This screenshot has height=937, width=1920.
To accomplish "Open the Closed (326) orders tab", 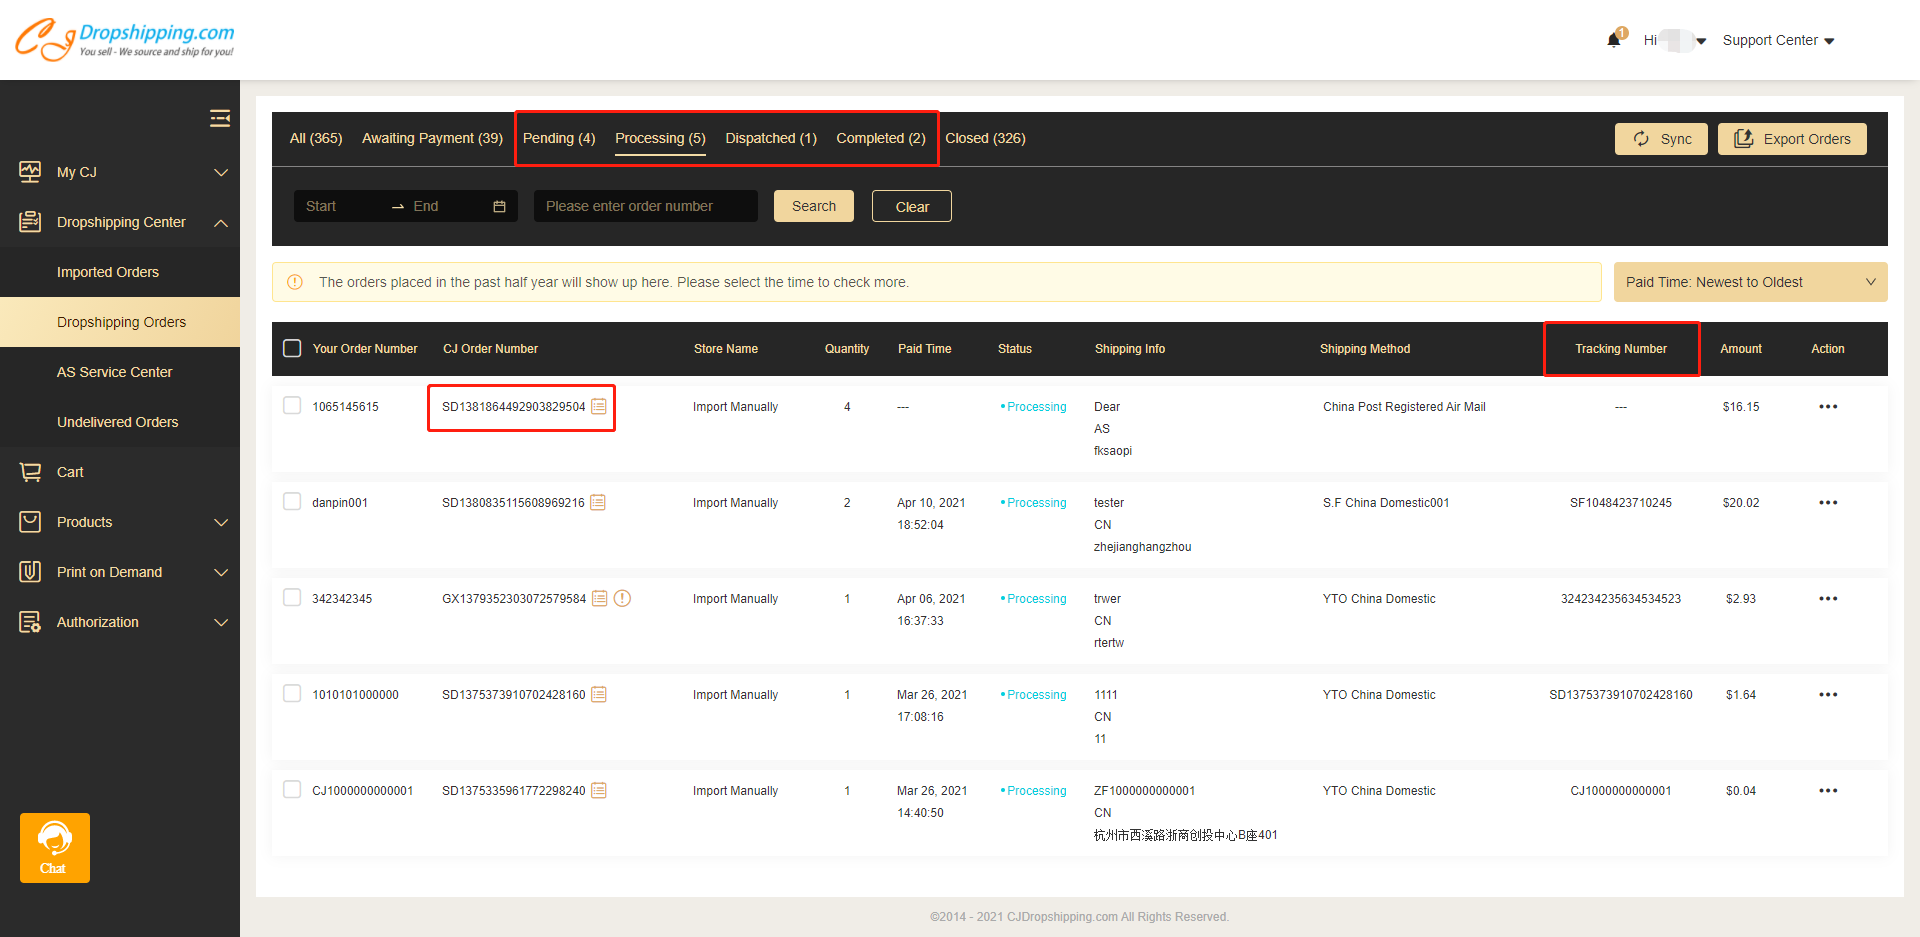I will (984, 138).
